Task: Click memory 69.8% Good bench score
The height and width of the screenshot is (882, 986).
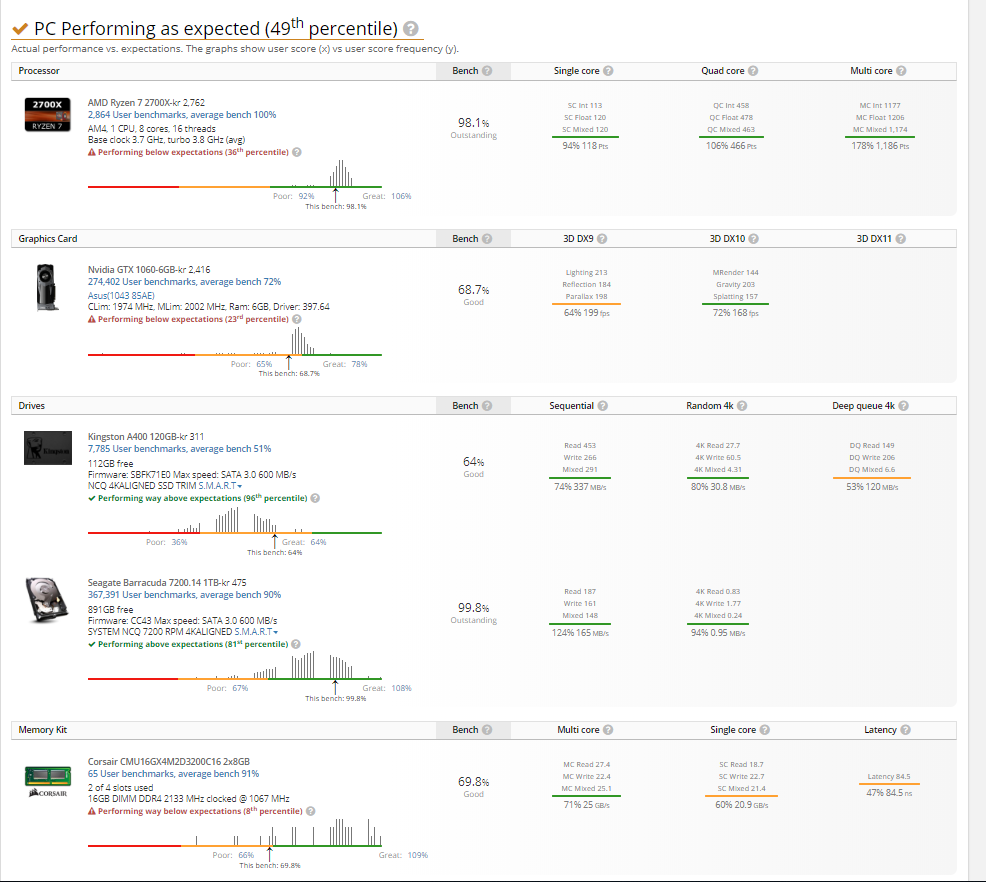Action: click(x=474, y=787)
